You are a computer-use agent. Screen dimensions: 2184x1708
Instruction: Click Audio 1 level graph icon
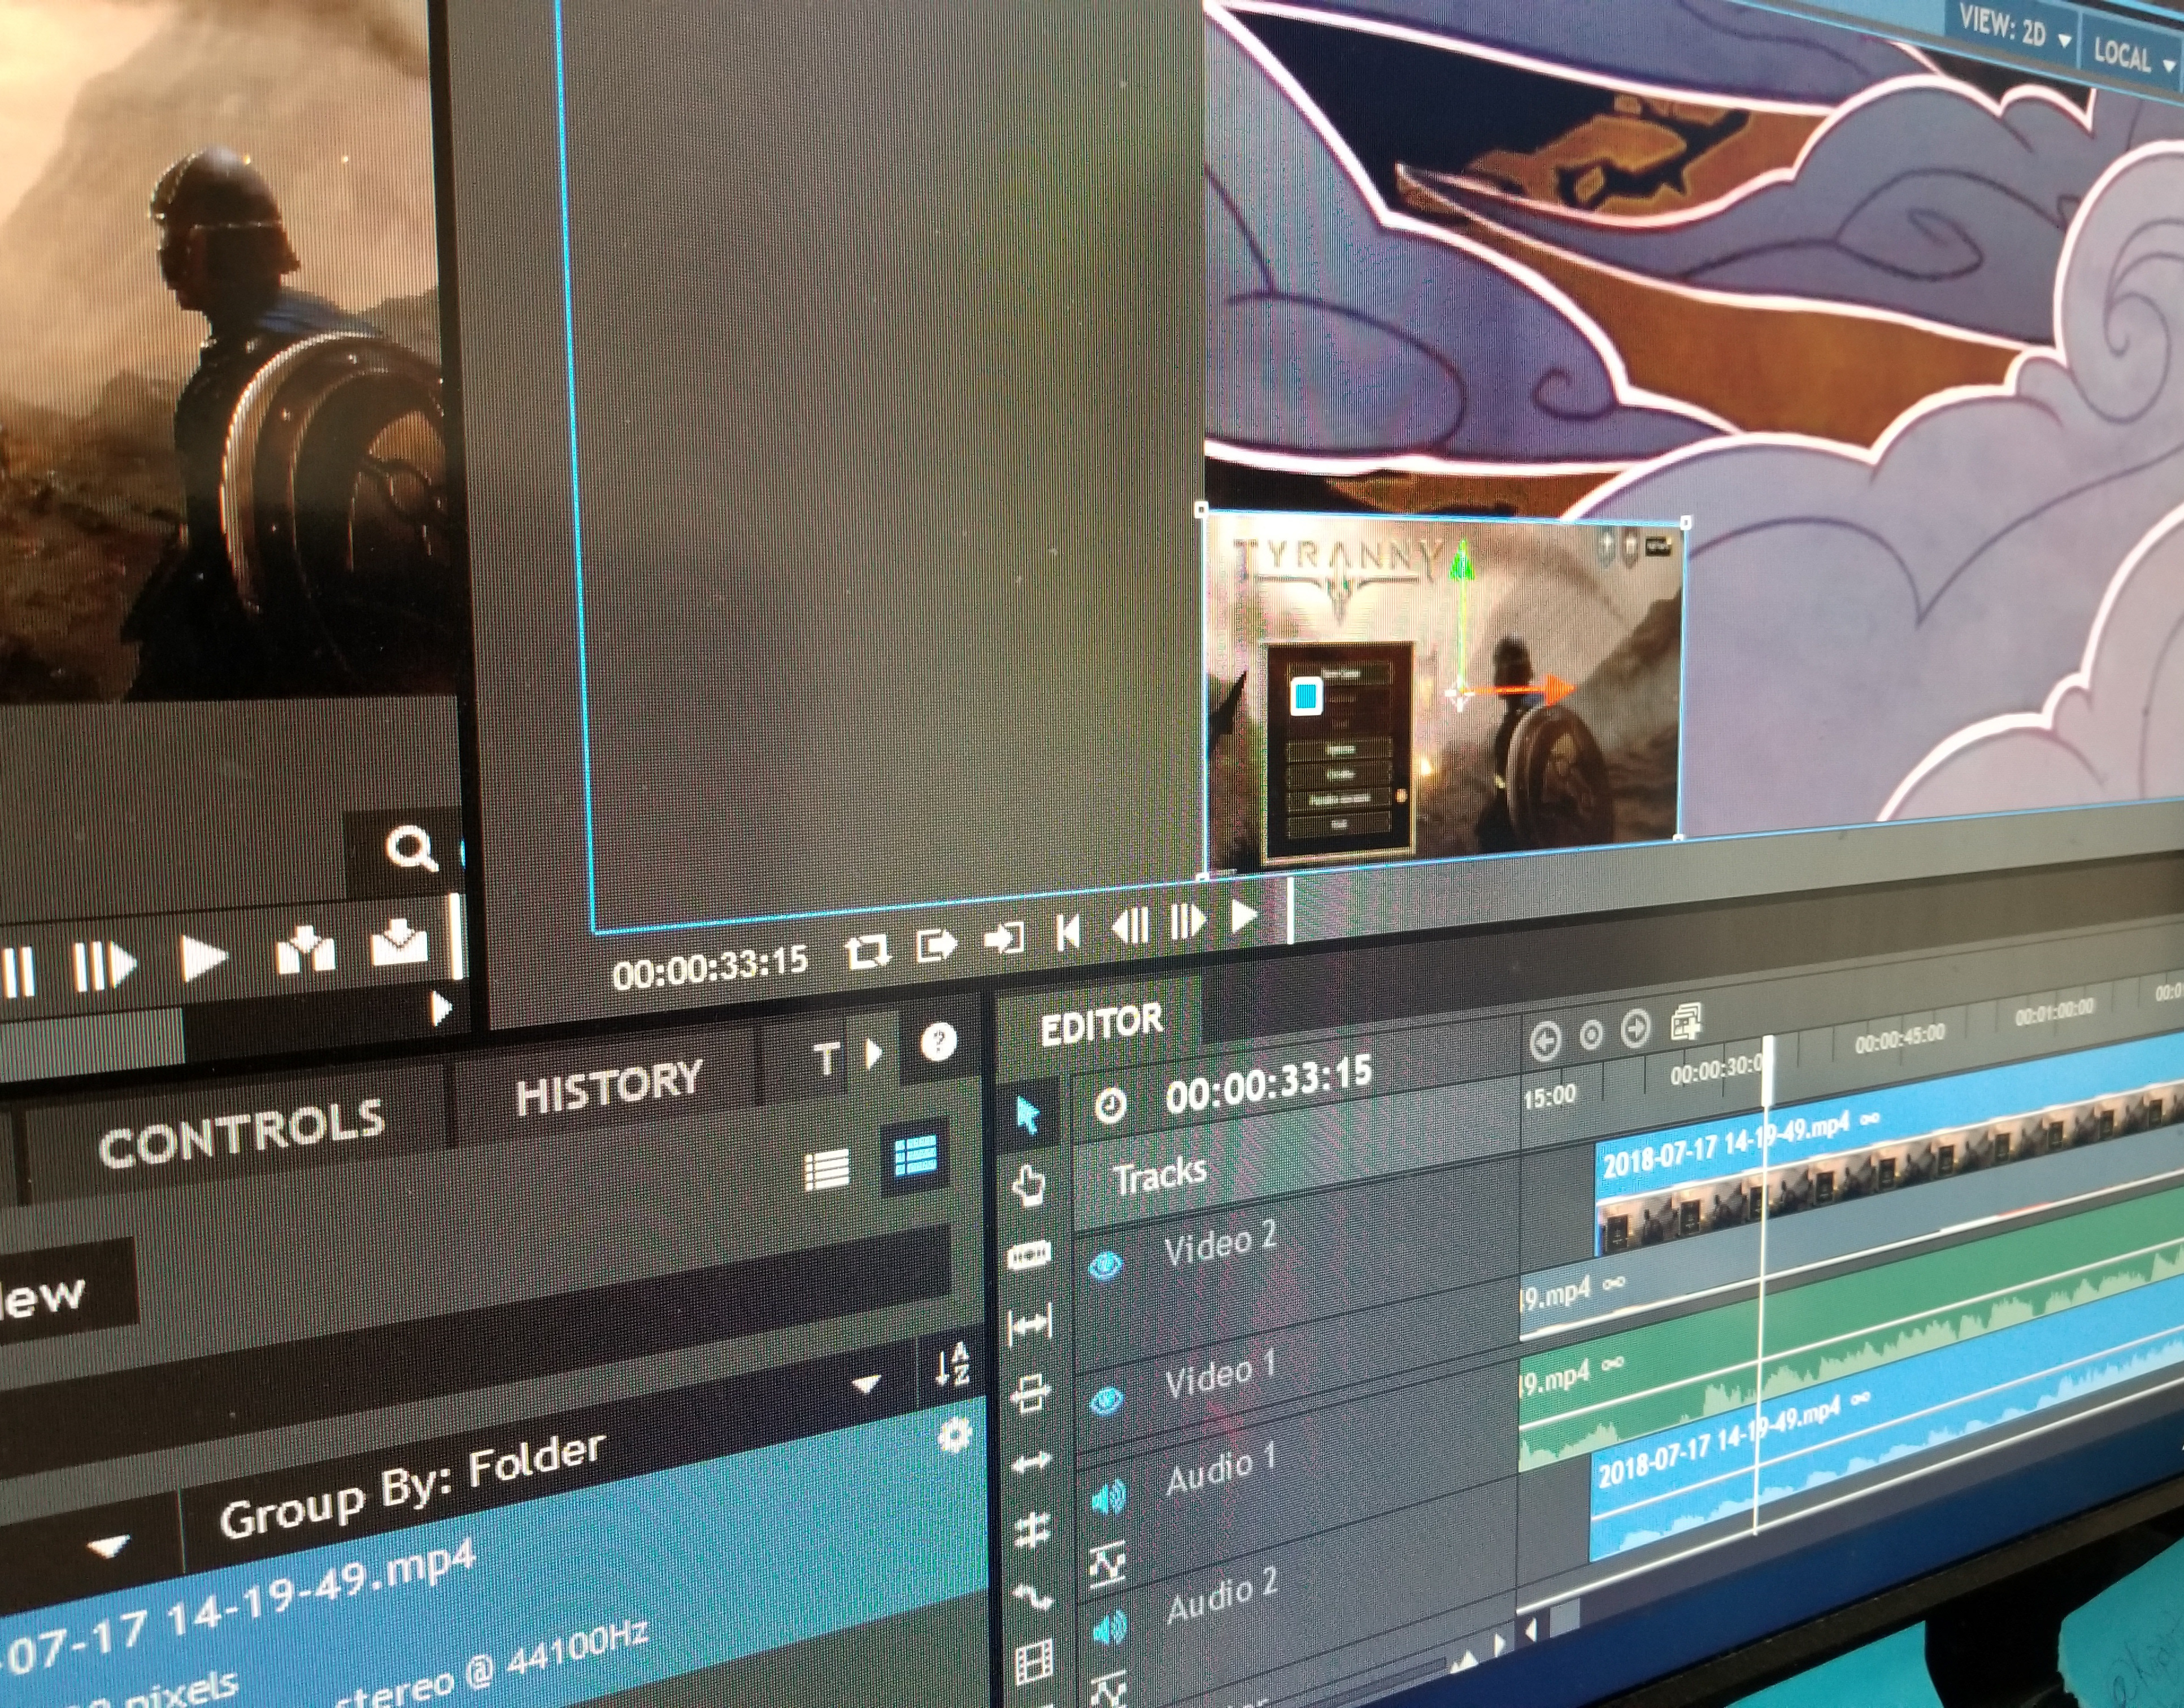(1108, 1565)
